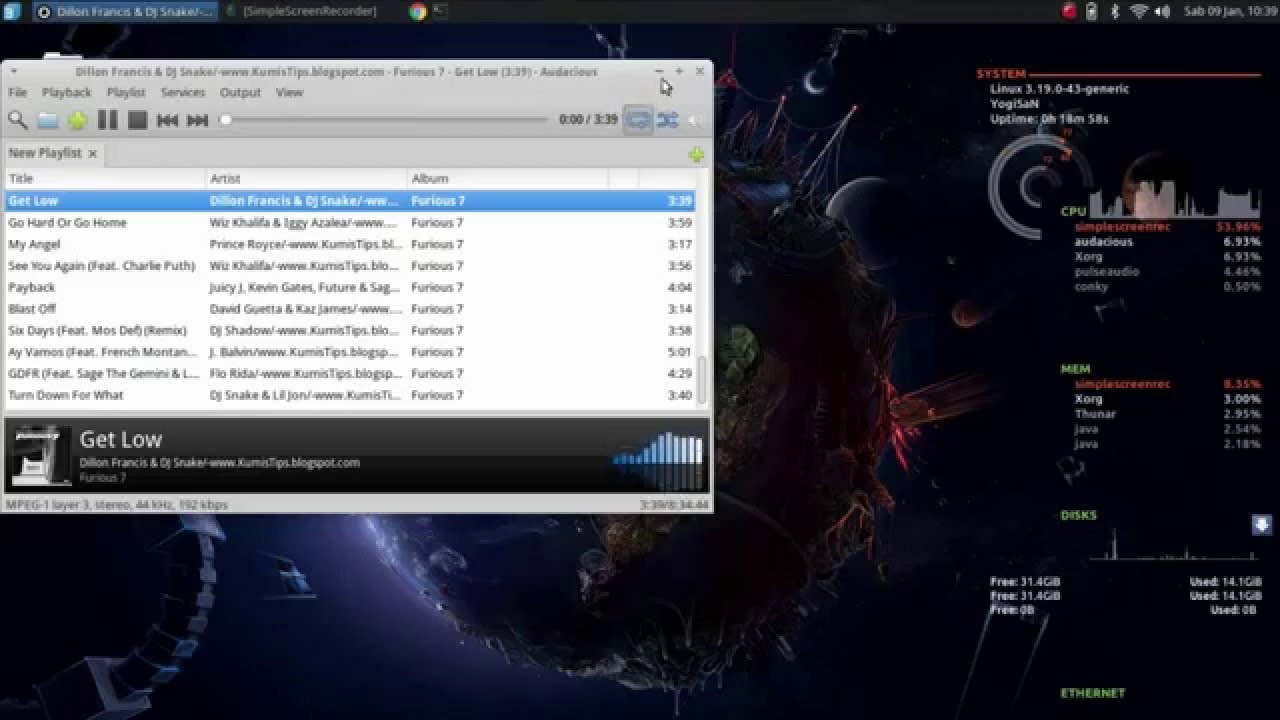Screen dimensions: 1280x720
Task: Toggle shuffle mode button
Action: [668, 120]
